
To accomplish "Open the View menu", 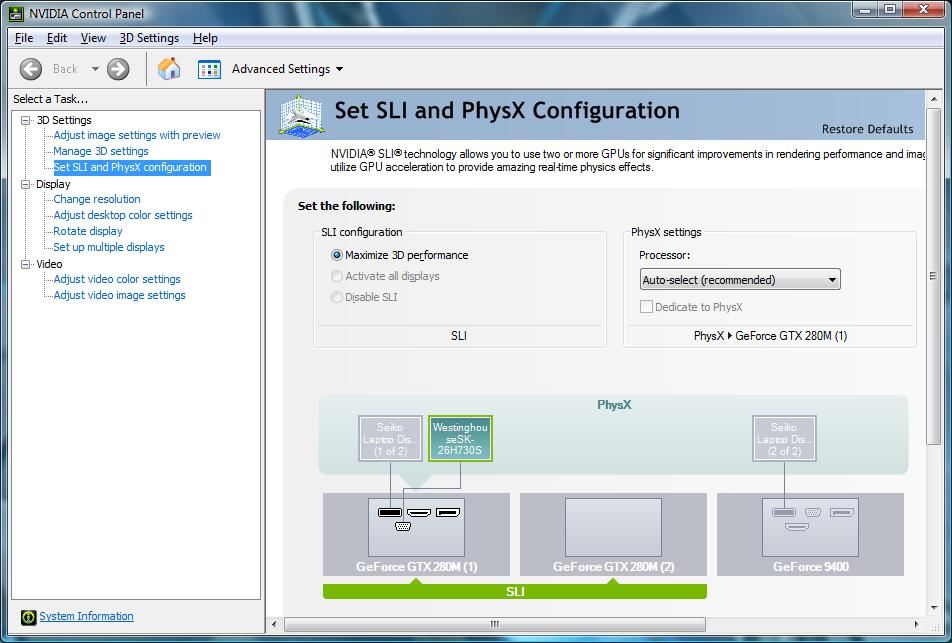I will [94, 38].
